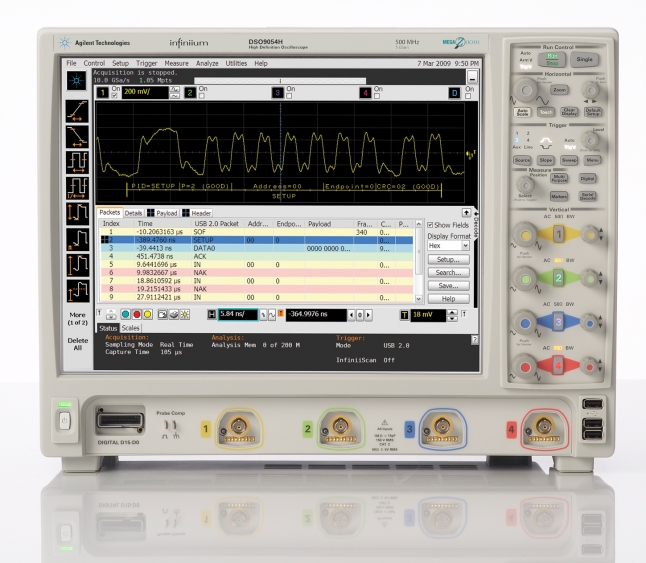Select packet row 6 NAK

tap(256, 273)
